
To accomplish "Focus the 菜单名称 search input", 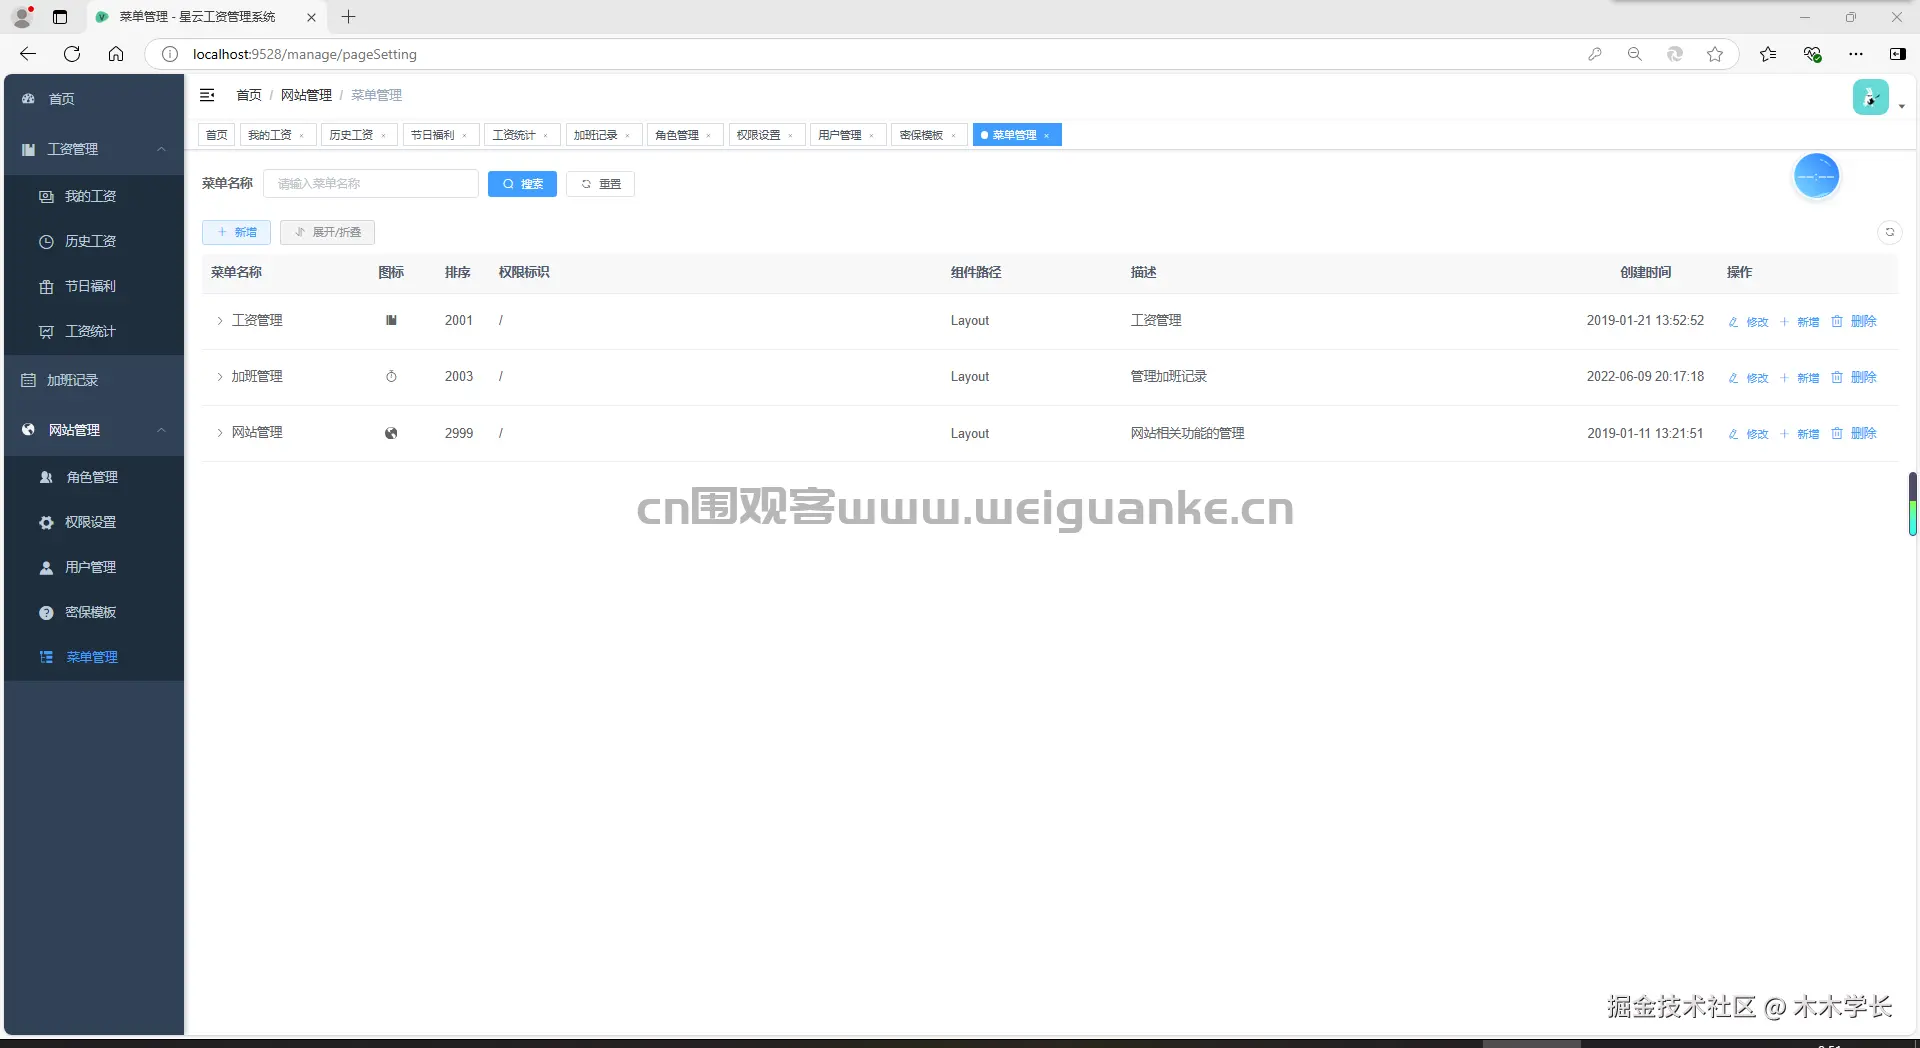I will click(371, 184).
